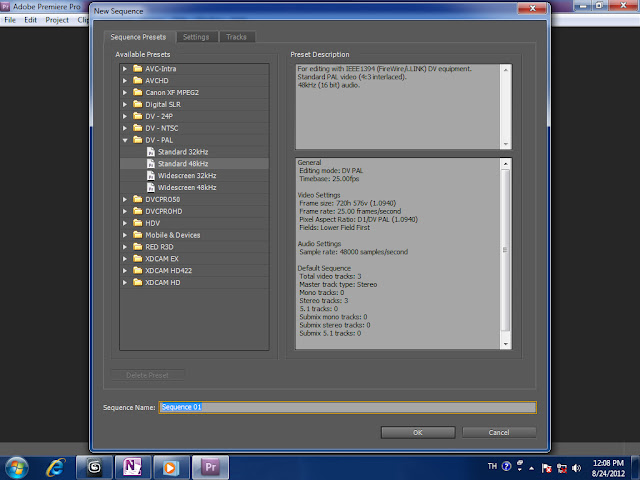Click the RED R3D folder icon
This screenshot has width=640, height=480.
[x=138, y=247]
